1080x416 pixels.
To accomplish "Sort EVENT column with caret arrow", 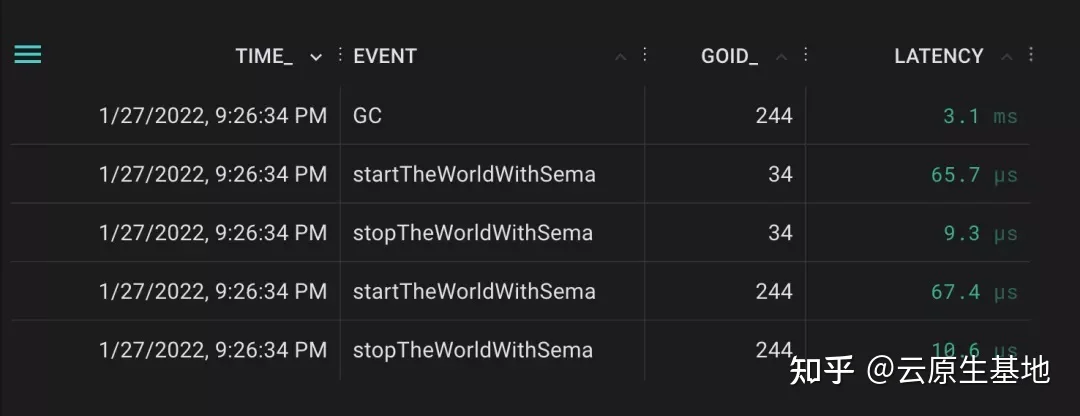I will [x=621, y=57].
